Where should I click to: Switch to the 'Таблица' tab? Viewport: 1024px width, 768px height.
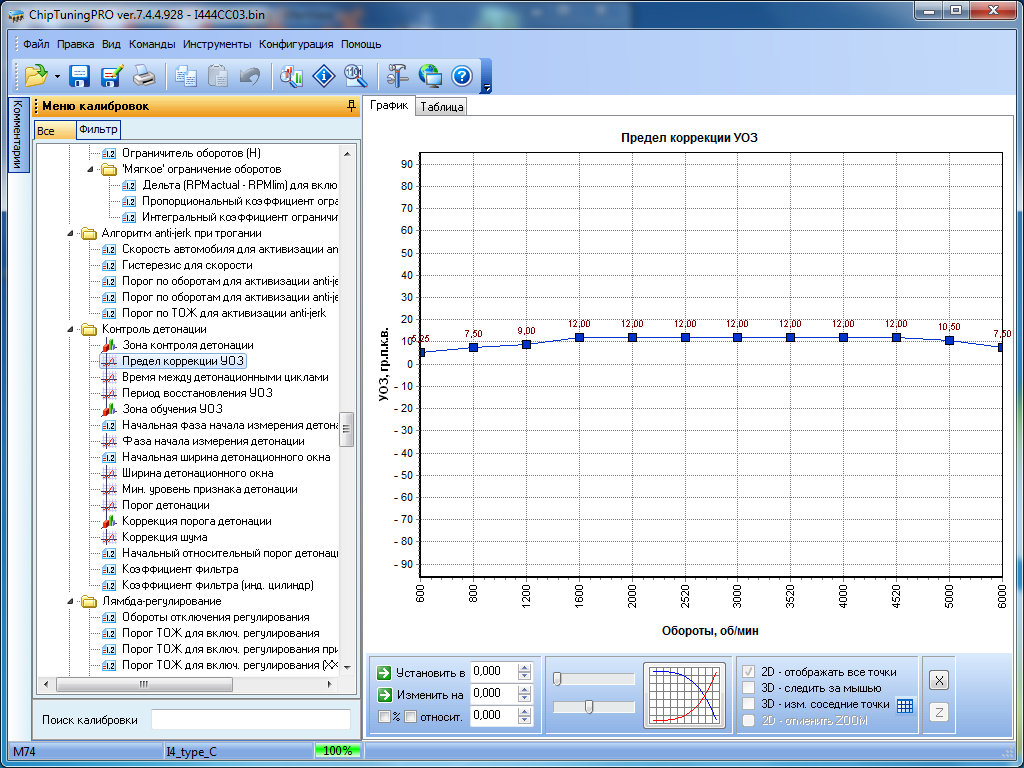[442, 107]
